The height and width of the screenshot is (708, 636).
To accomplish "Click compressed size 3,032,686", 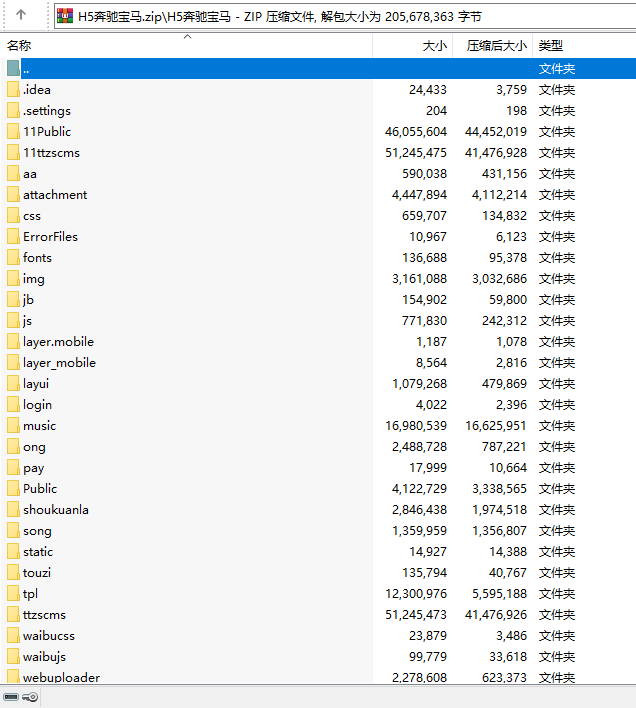I will [x=499, y=279].
